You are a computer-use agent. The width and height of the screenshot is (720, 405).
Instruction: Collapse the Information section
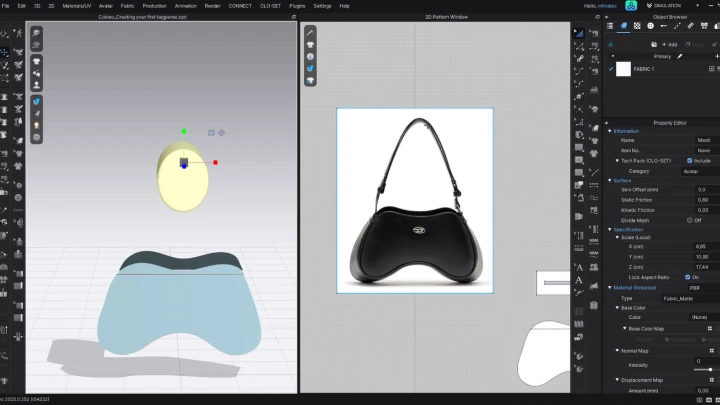(610, 131)
